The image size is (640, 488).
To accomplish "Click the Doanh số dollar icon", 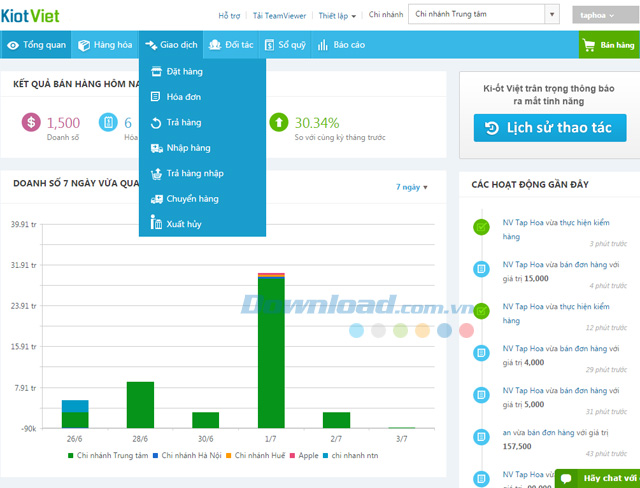I will point(32,123).
